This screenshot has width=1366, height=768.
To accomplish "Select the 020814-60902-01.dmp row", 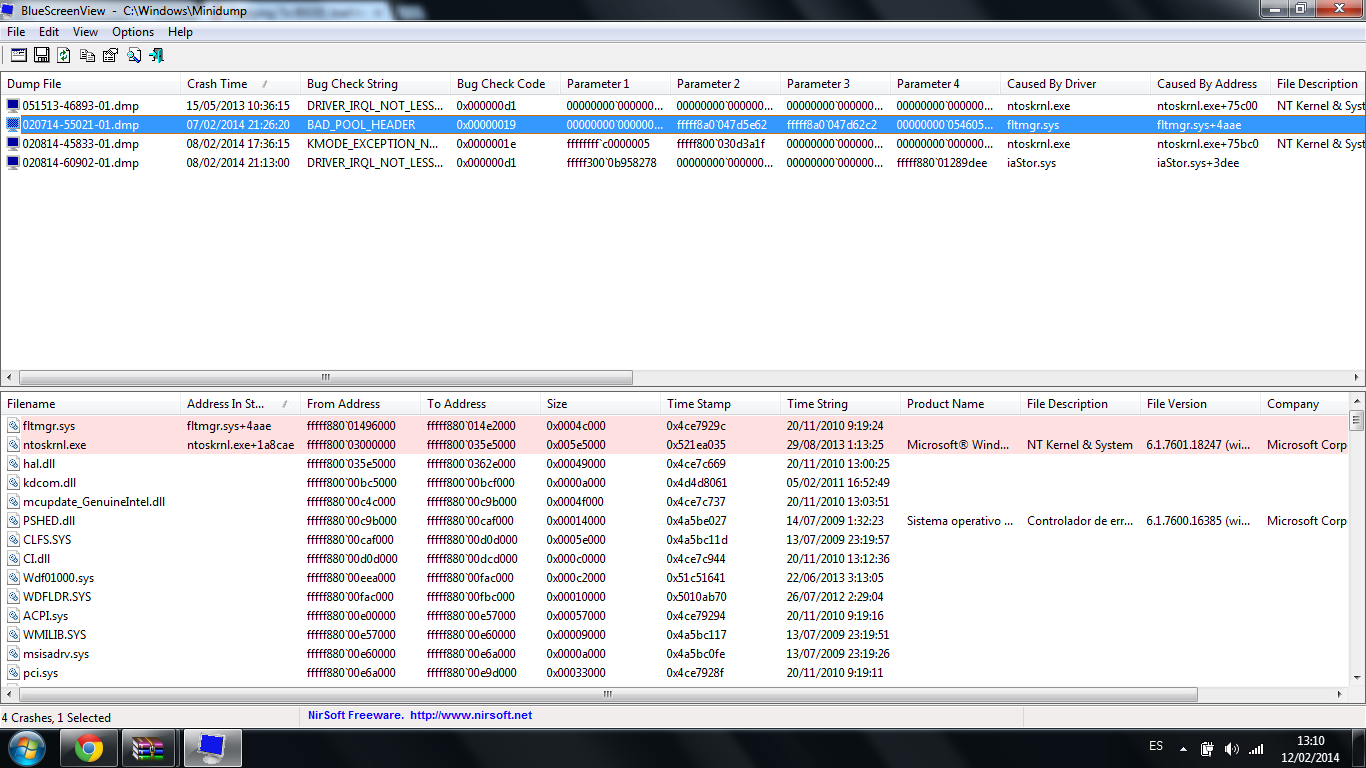I will [683, 163].
